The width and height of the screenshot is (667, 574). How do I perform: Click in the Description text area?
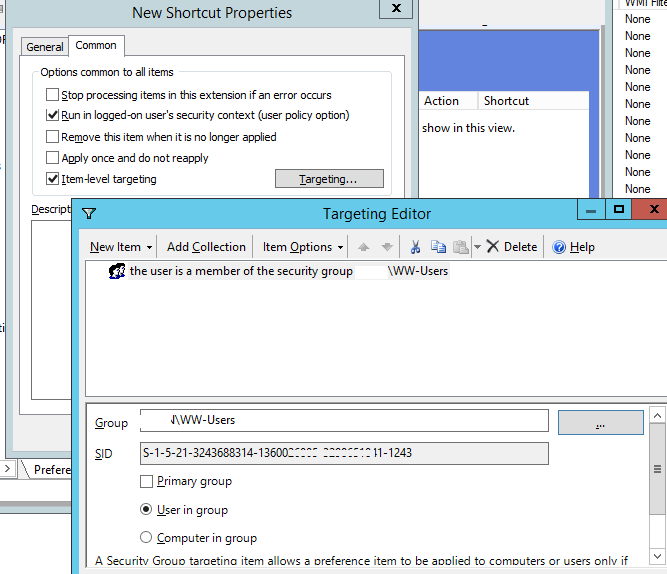pos(52,310)
